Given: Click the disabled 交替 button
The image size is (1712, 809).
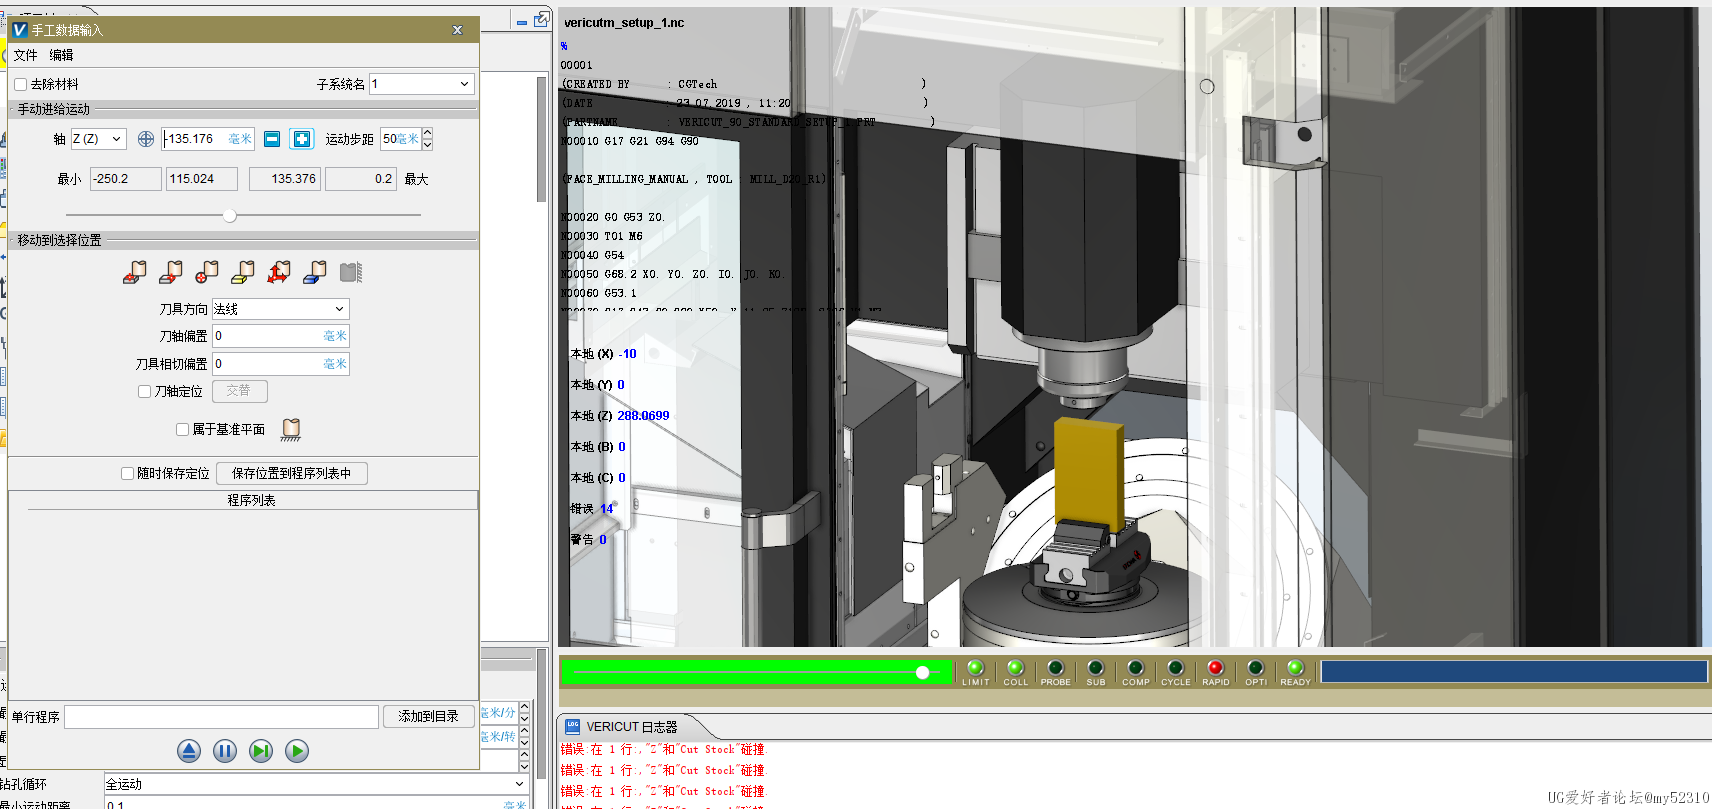Looking at the screenshot, I should tap(239, 391).
